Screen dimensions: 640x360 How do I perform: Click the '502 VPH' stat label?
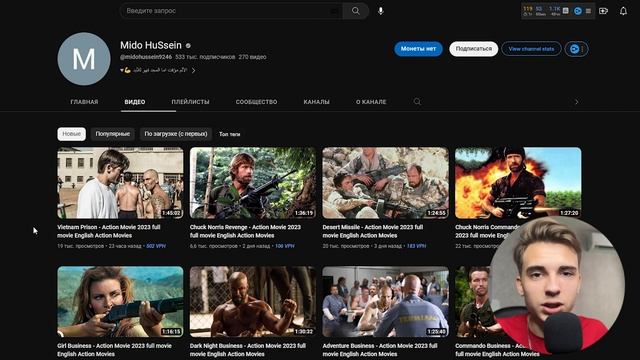pos(156,246)
